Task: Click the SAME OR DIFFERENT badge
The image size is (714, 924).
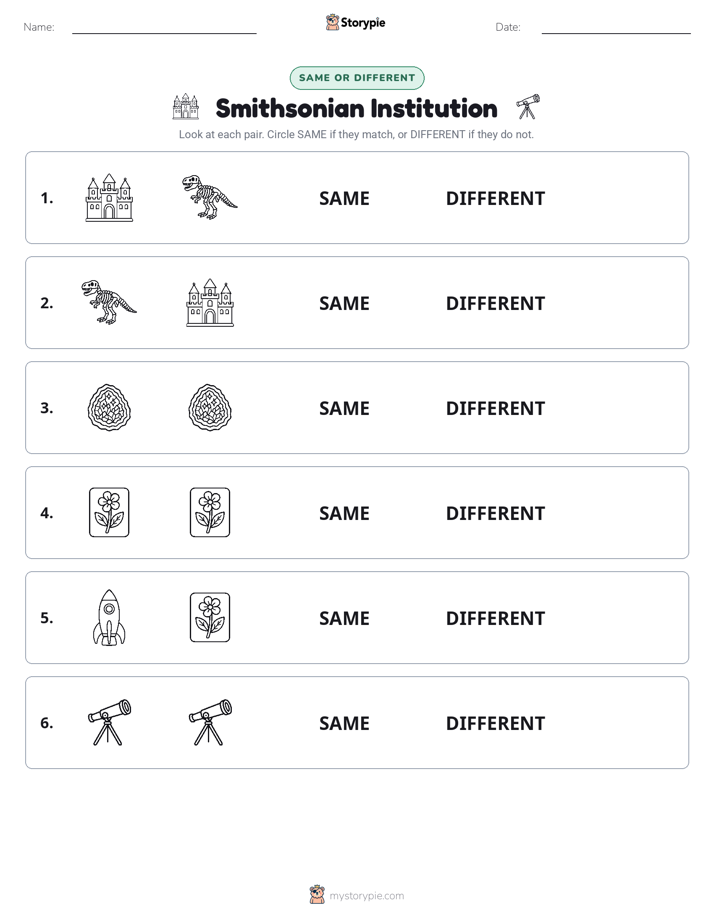Action: 357,78
